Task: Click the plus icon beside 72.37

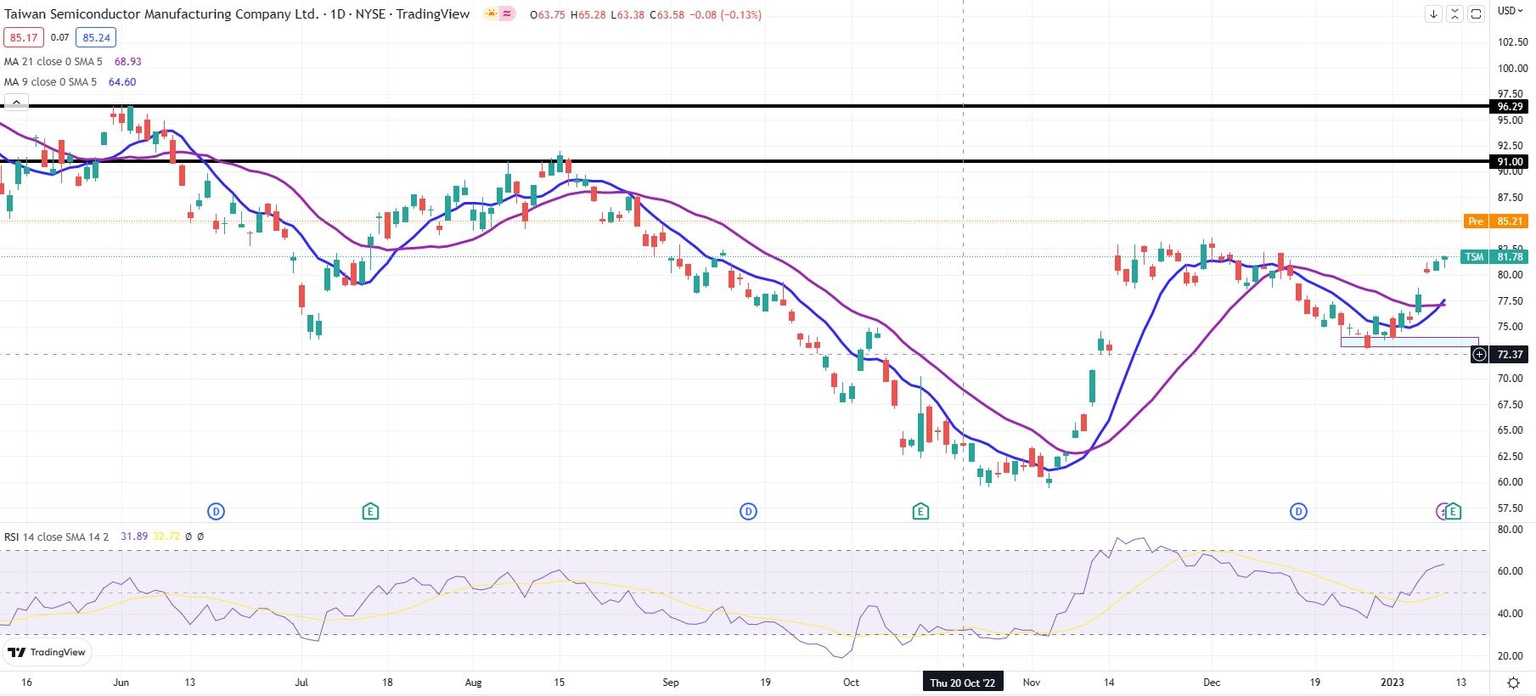Action: tap(1479, 354)
